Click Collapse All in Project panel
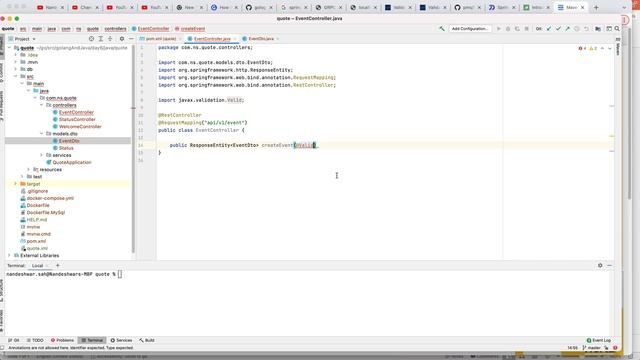Viewport: 640px width, 360px height. pos(110,39)
